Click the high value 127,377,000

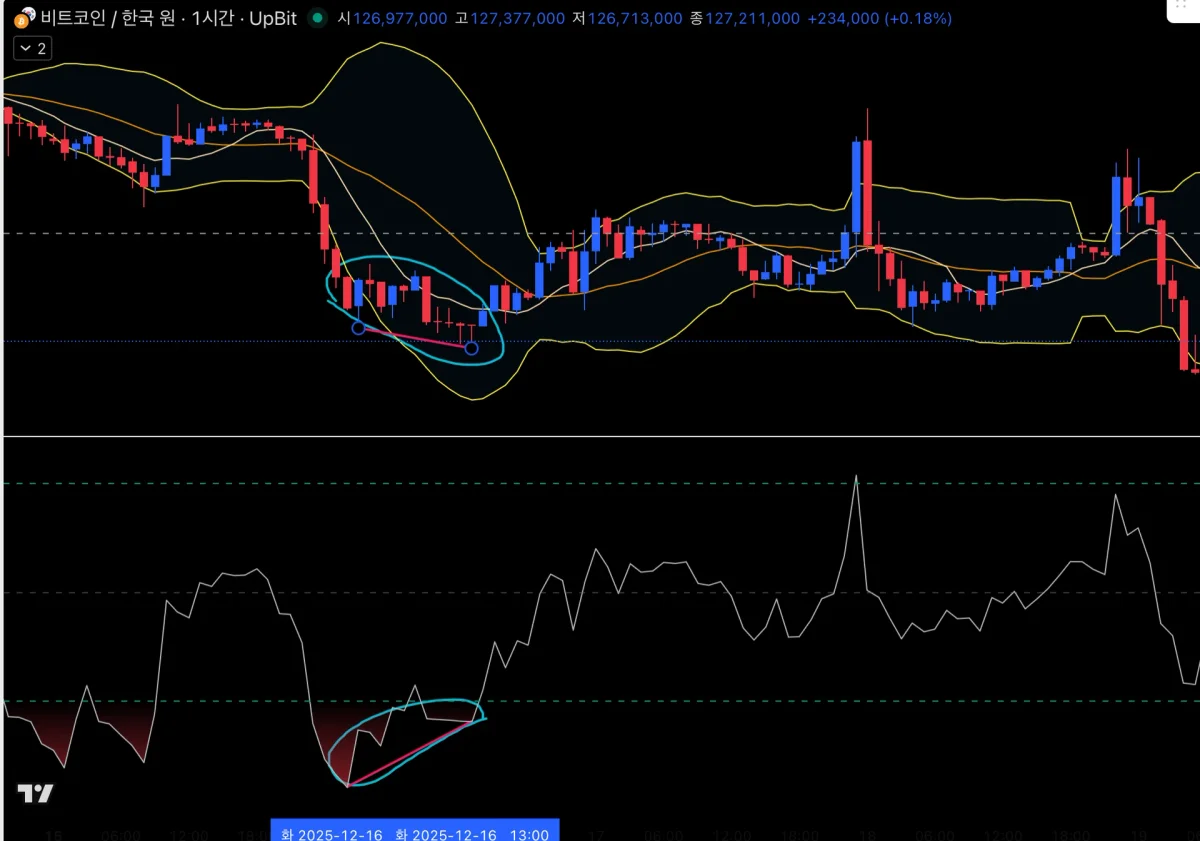tap(516, 19)
